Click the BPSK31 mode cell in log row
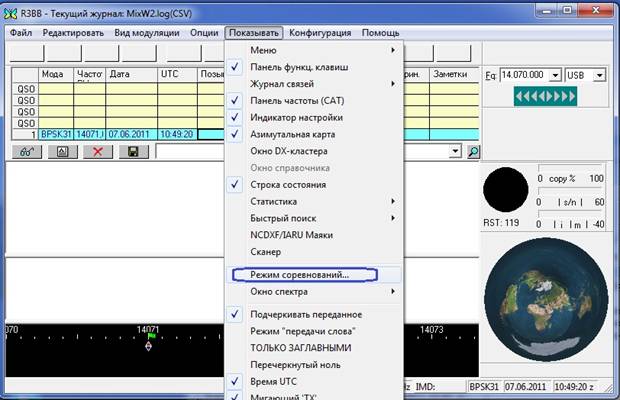Image resolution: width=620 pixels, height=400 pixels. coord(57,134)
